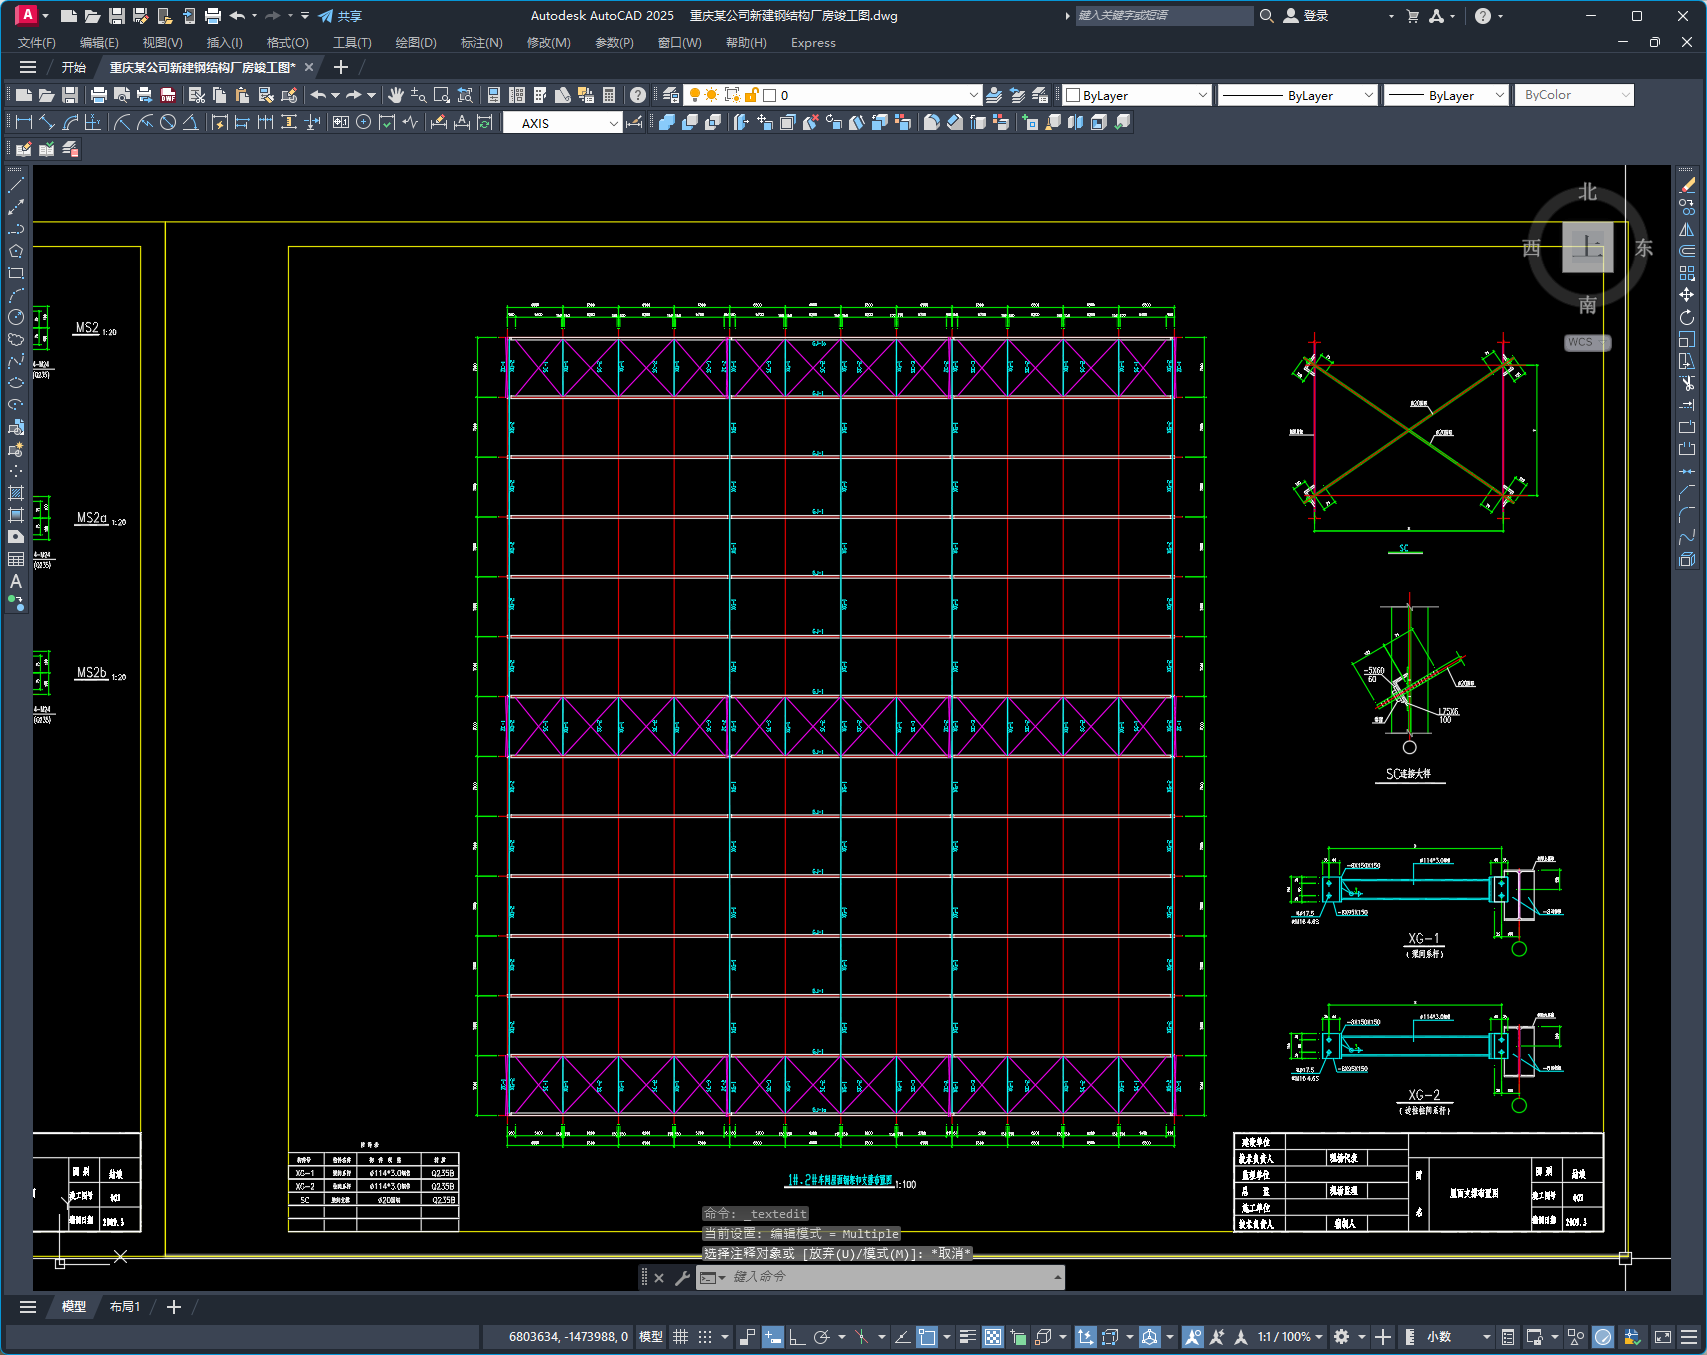
Task: Click the keyword search box in the title bar
Action: 1164,16
